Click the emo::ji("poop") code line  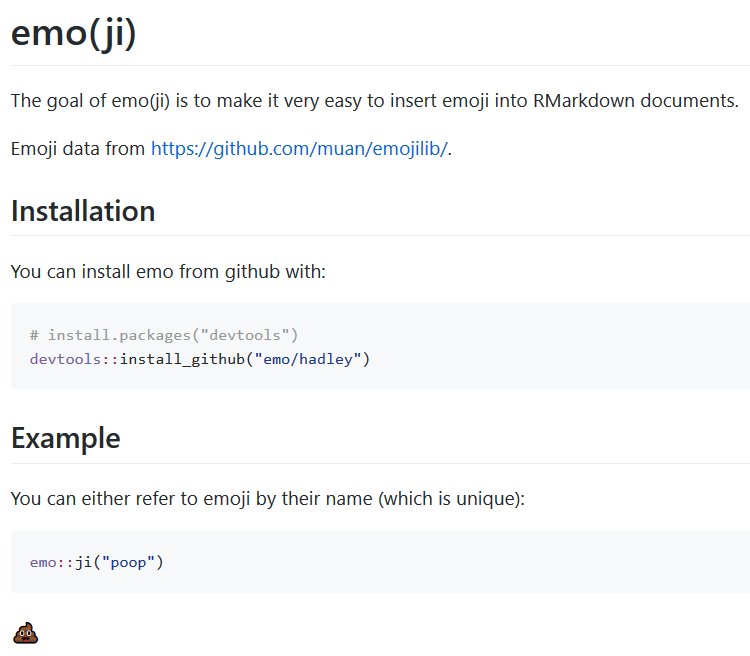click(97, 562)
